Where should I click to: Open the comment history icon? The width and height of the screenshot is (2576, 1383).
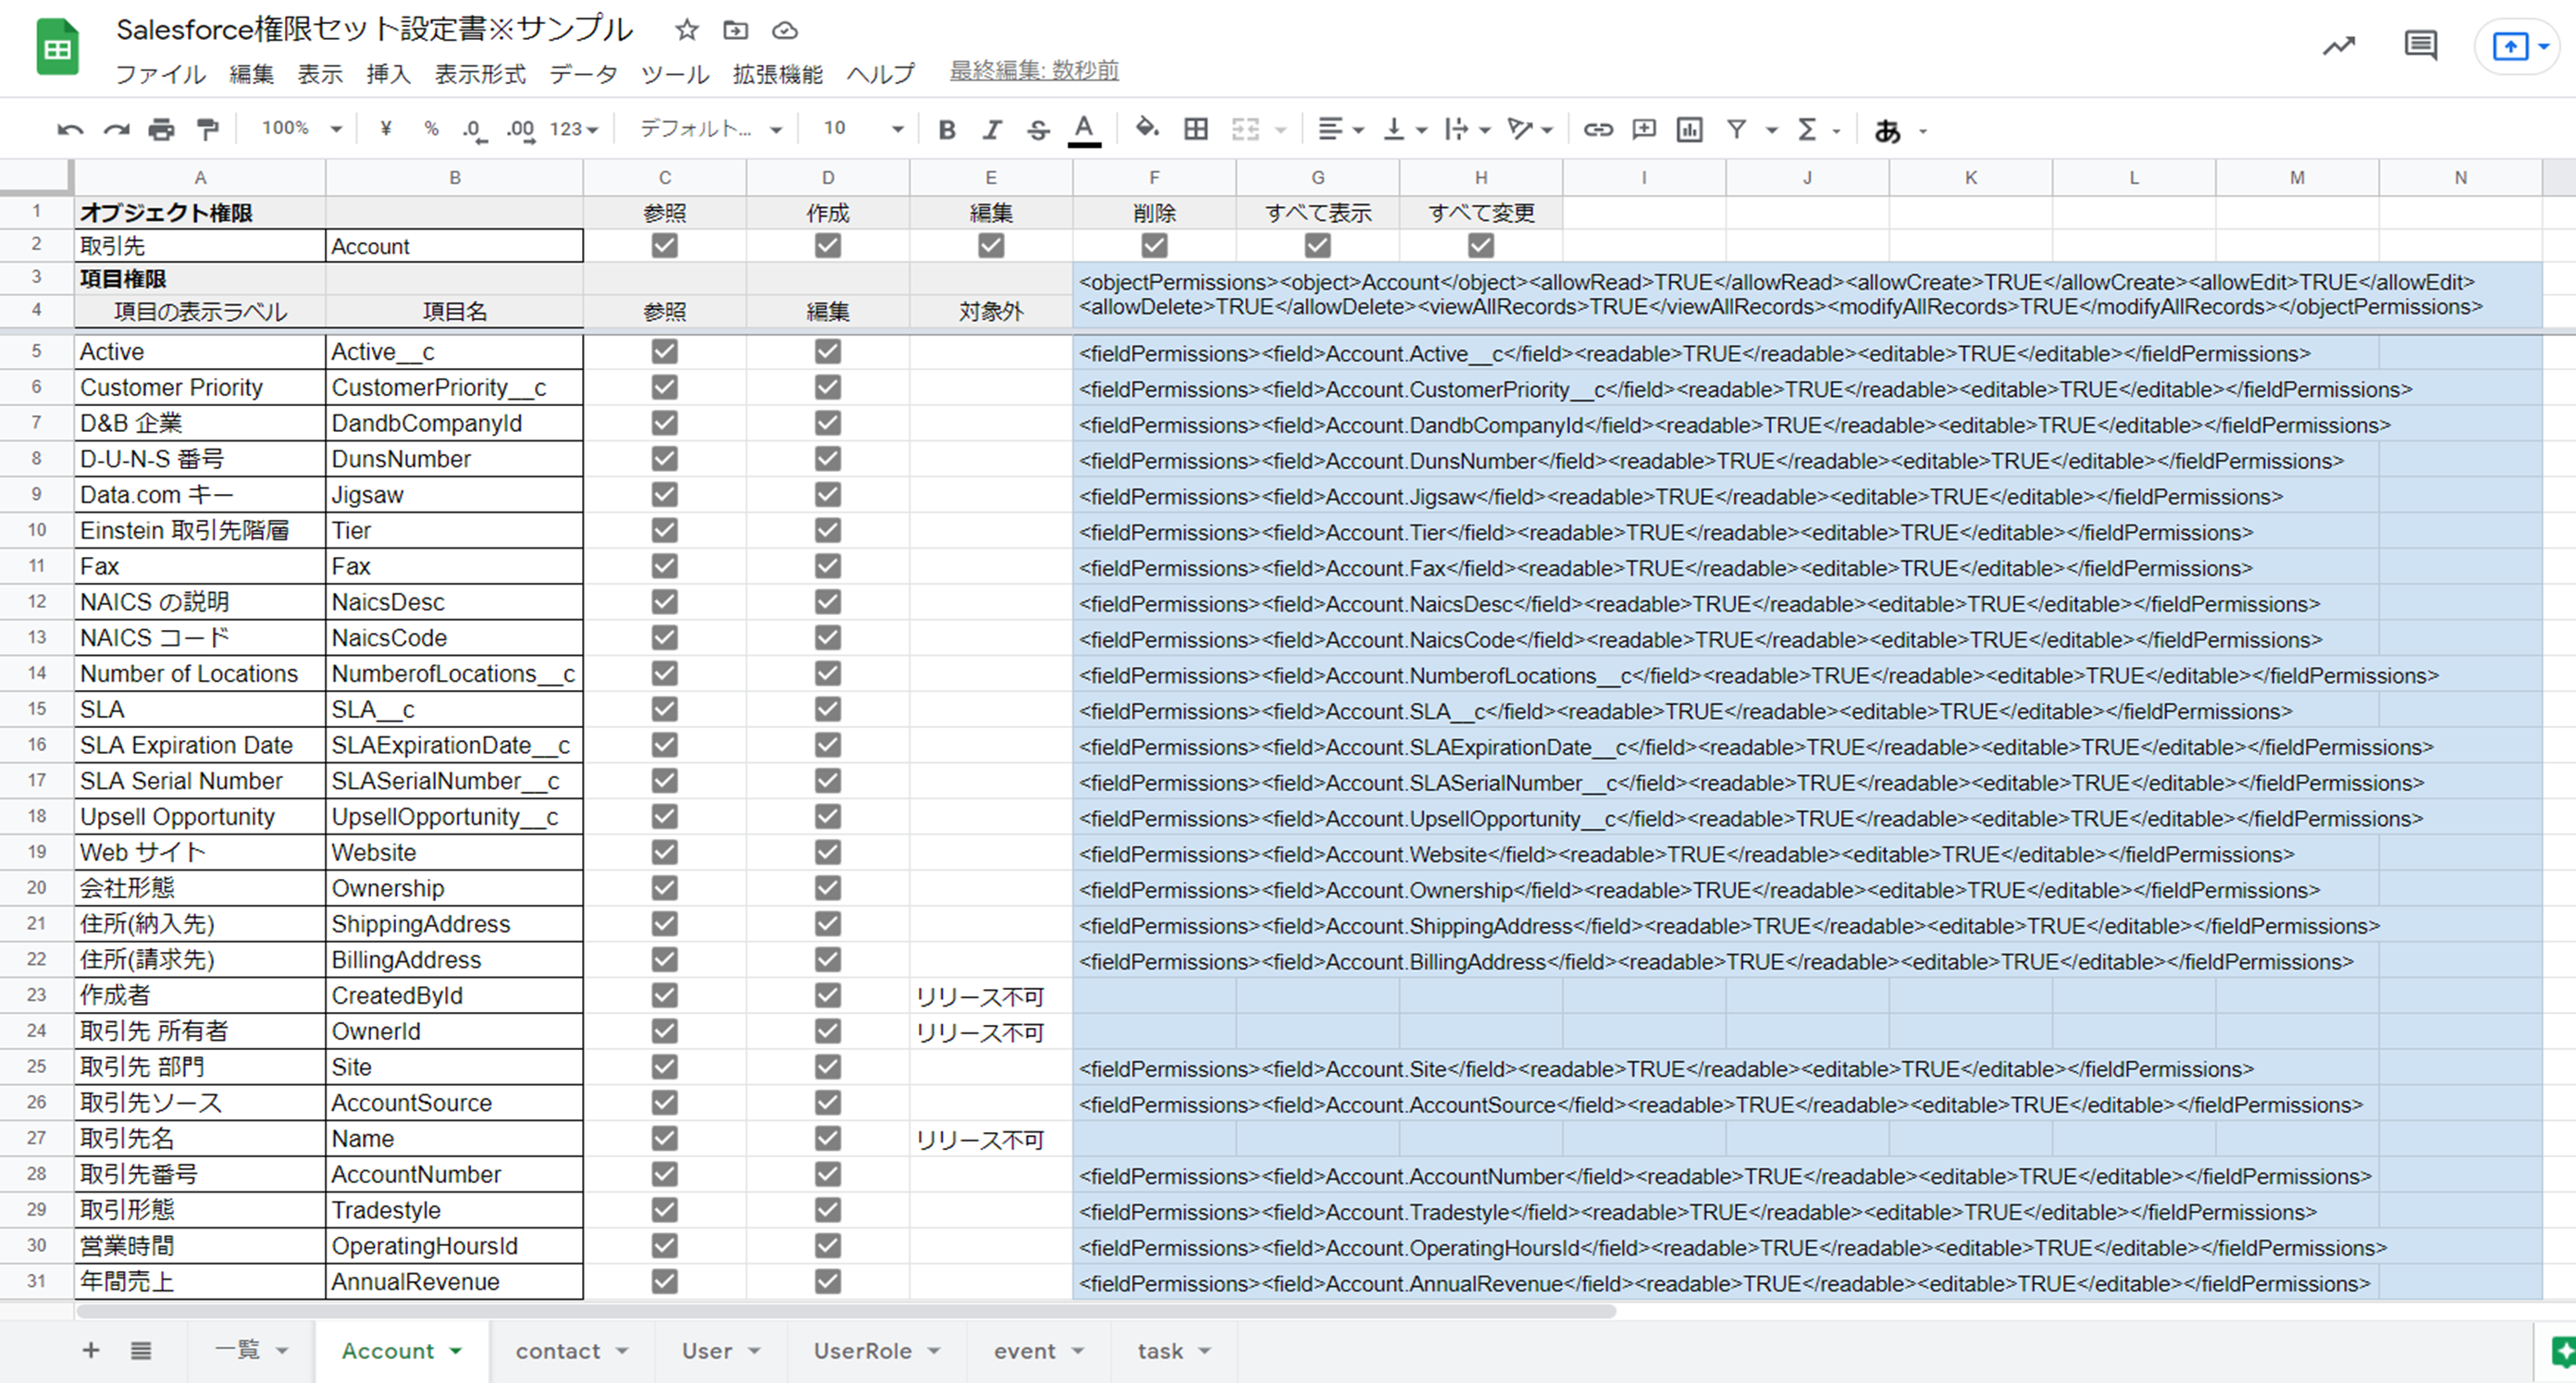[x=2420, y=45]
